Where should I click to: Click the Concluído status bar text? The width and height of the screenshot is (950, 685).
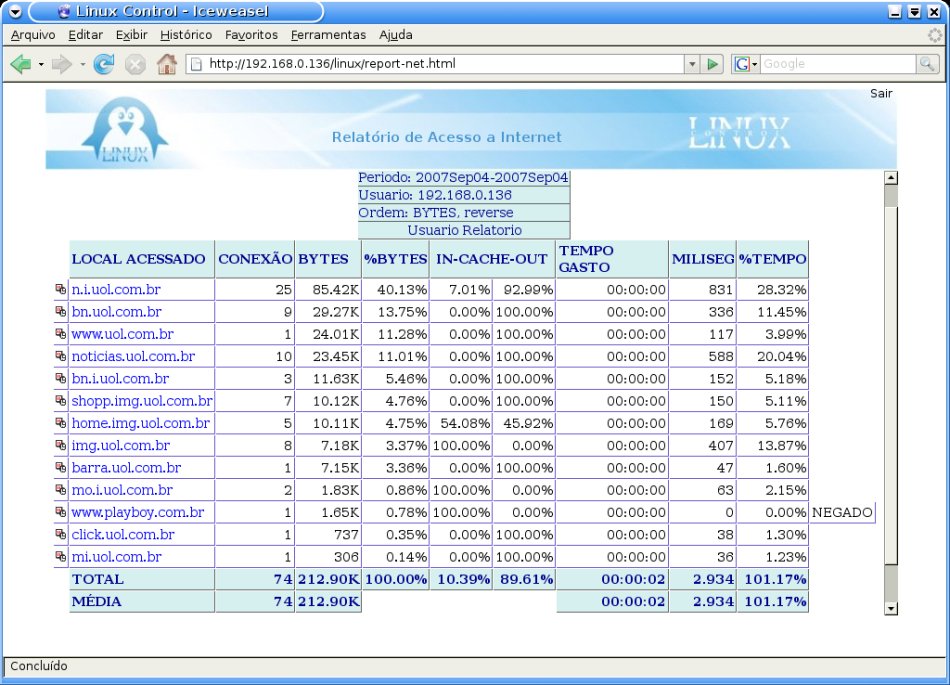click(x=39, y=666)
